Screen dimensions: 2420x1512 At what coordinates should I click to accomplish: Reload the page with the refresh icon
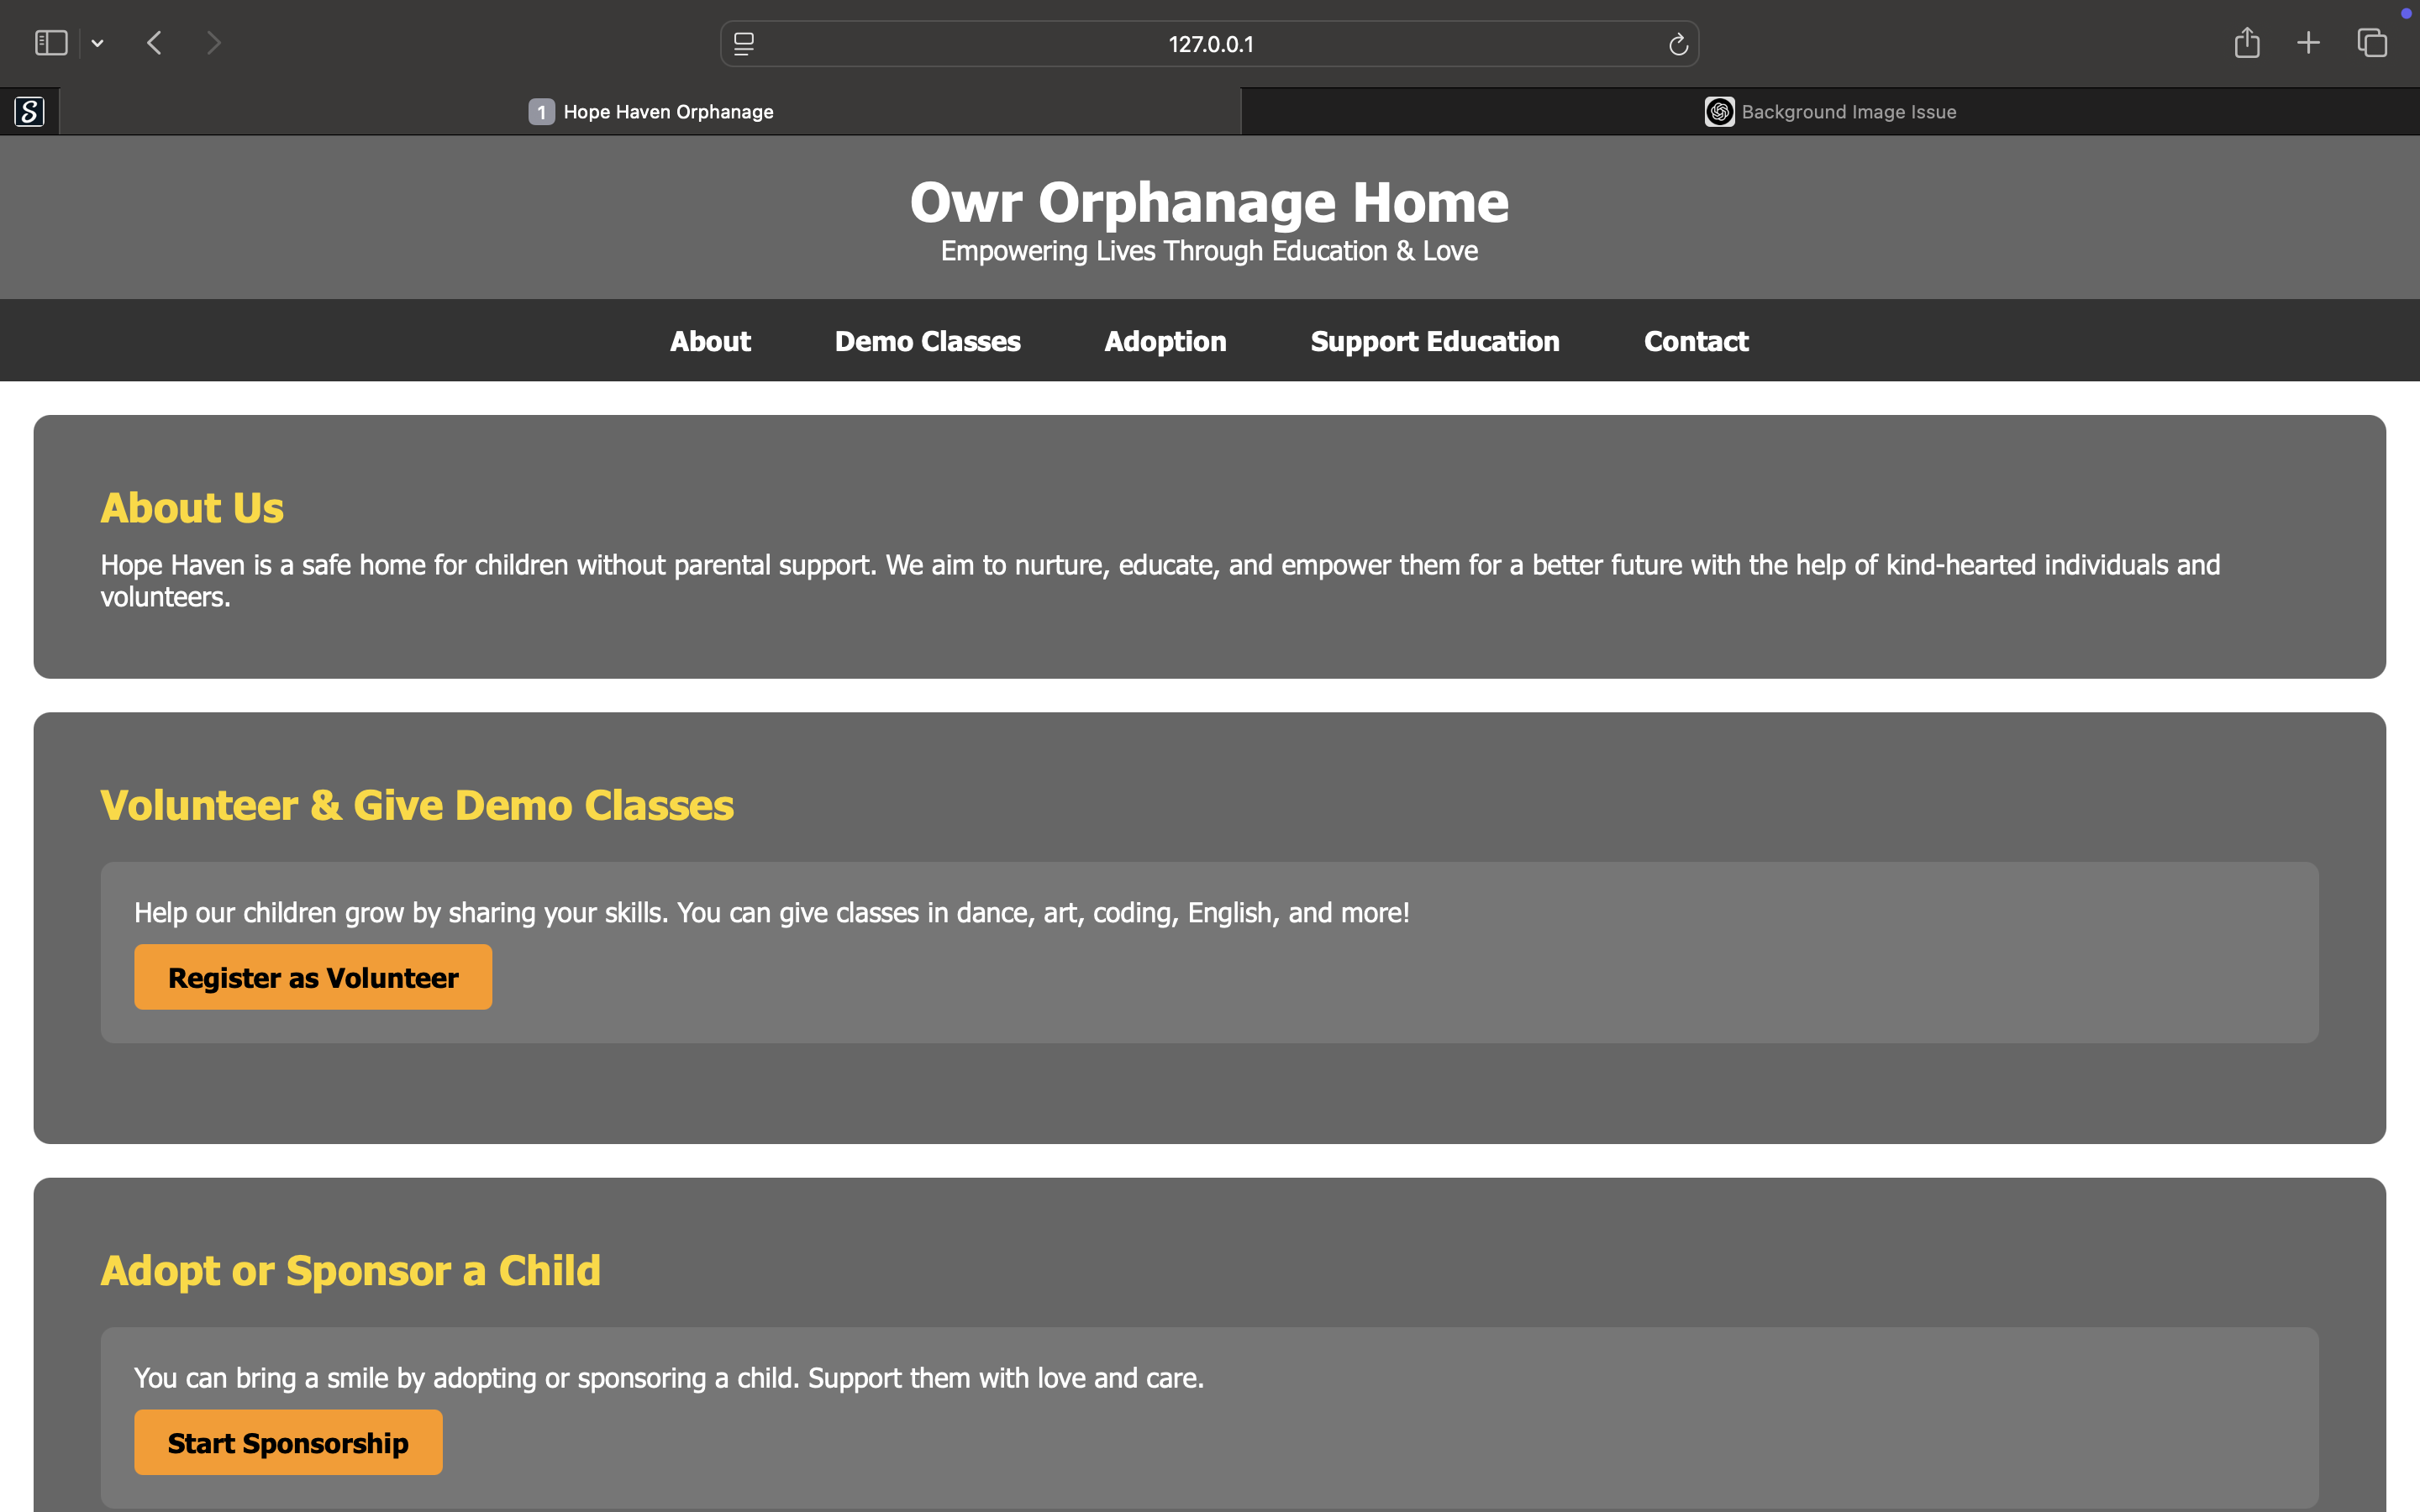(x=1678, y=44)
